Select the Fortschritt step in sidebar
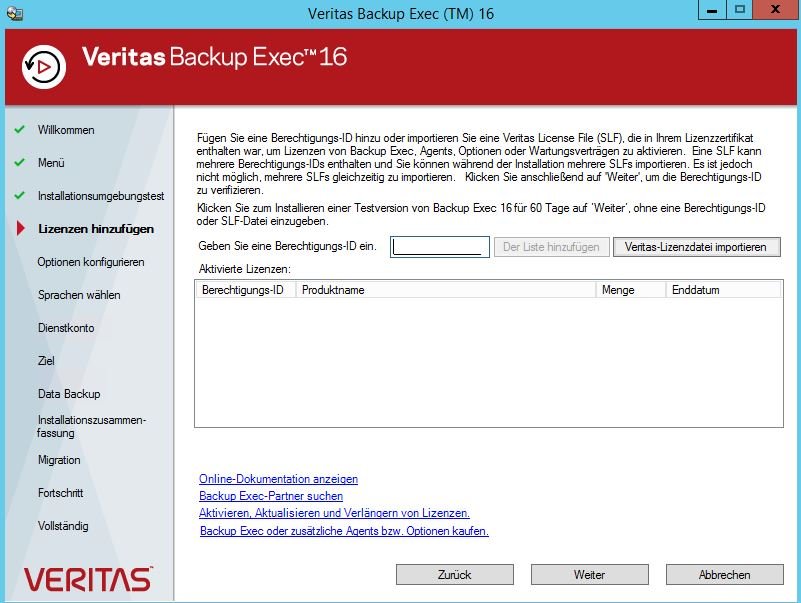The height and width of the screenshot is (603, 801). click(x=60, y=493)
